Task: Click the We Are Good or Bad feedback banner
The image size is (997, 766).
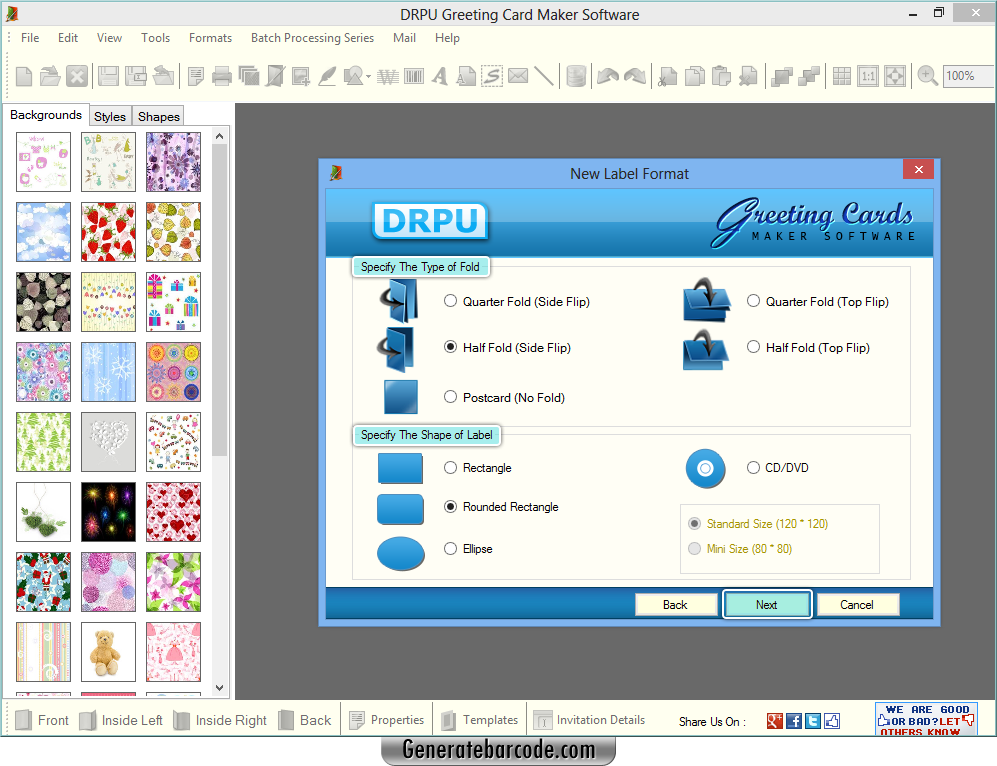Action: tap(926, 720)
